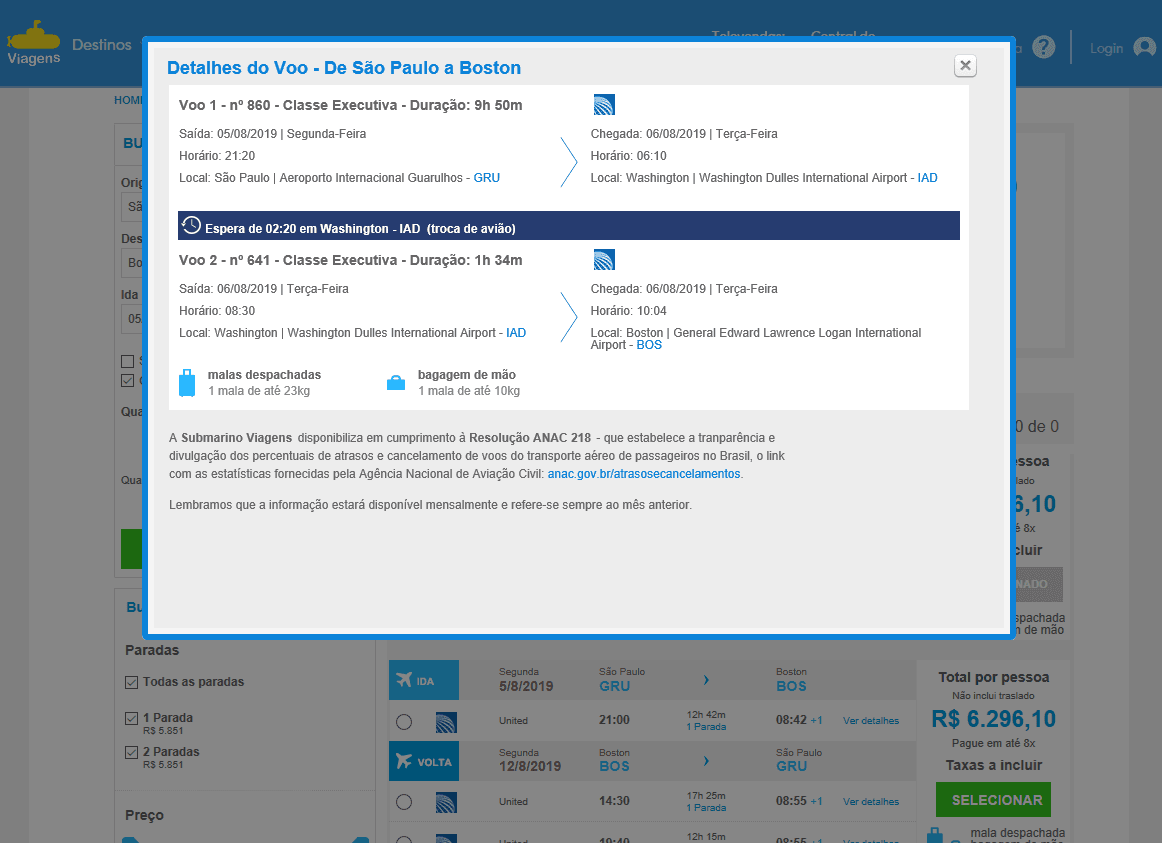Image resolution: width=1162 pixels, height=843 pixels.
Task: Open Ver detalhes for 21:00 flight
Action: [x=871, y=721]
